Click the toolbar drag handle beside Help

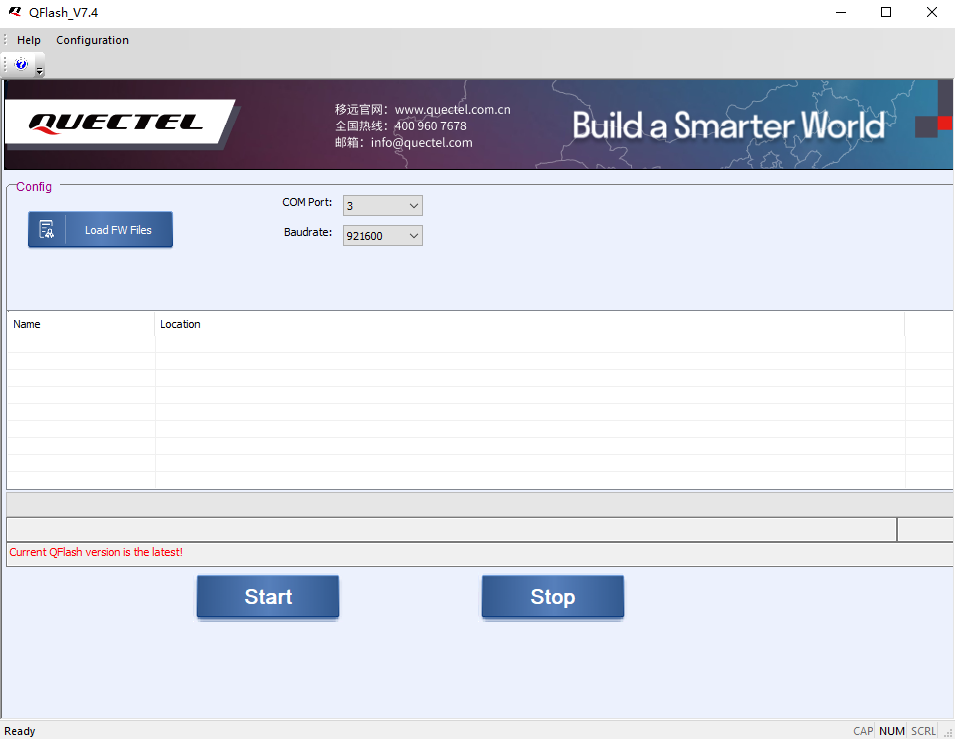[5, 40]
